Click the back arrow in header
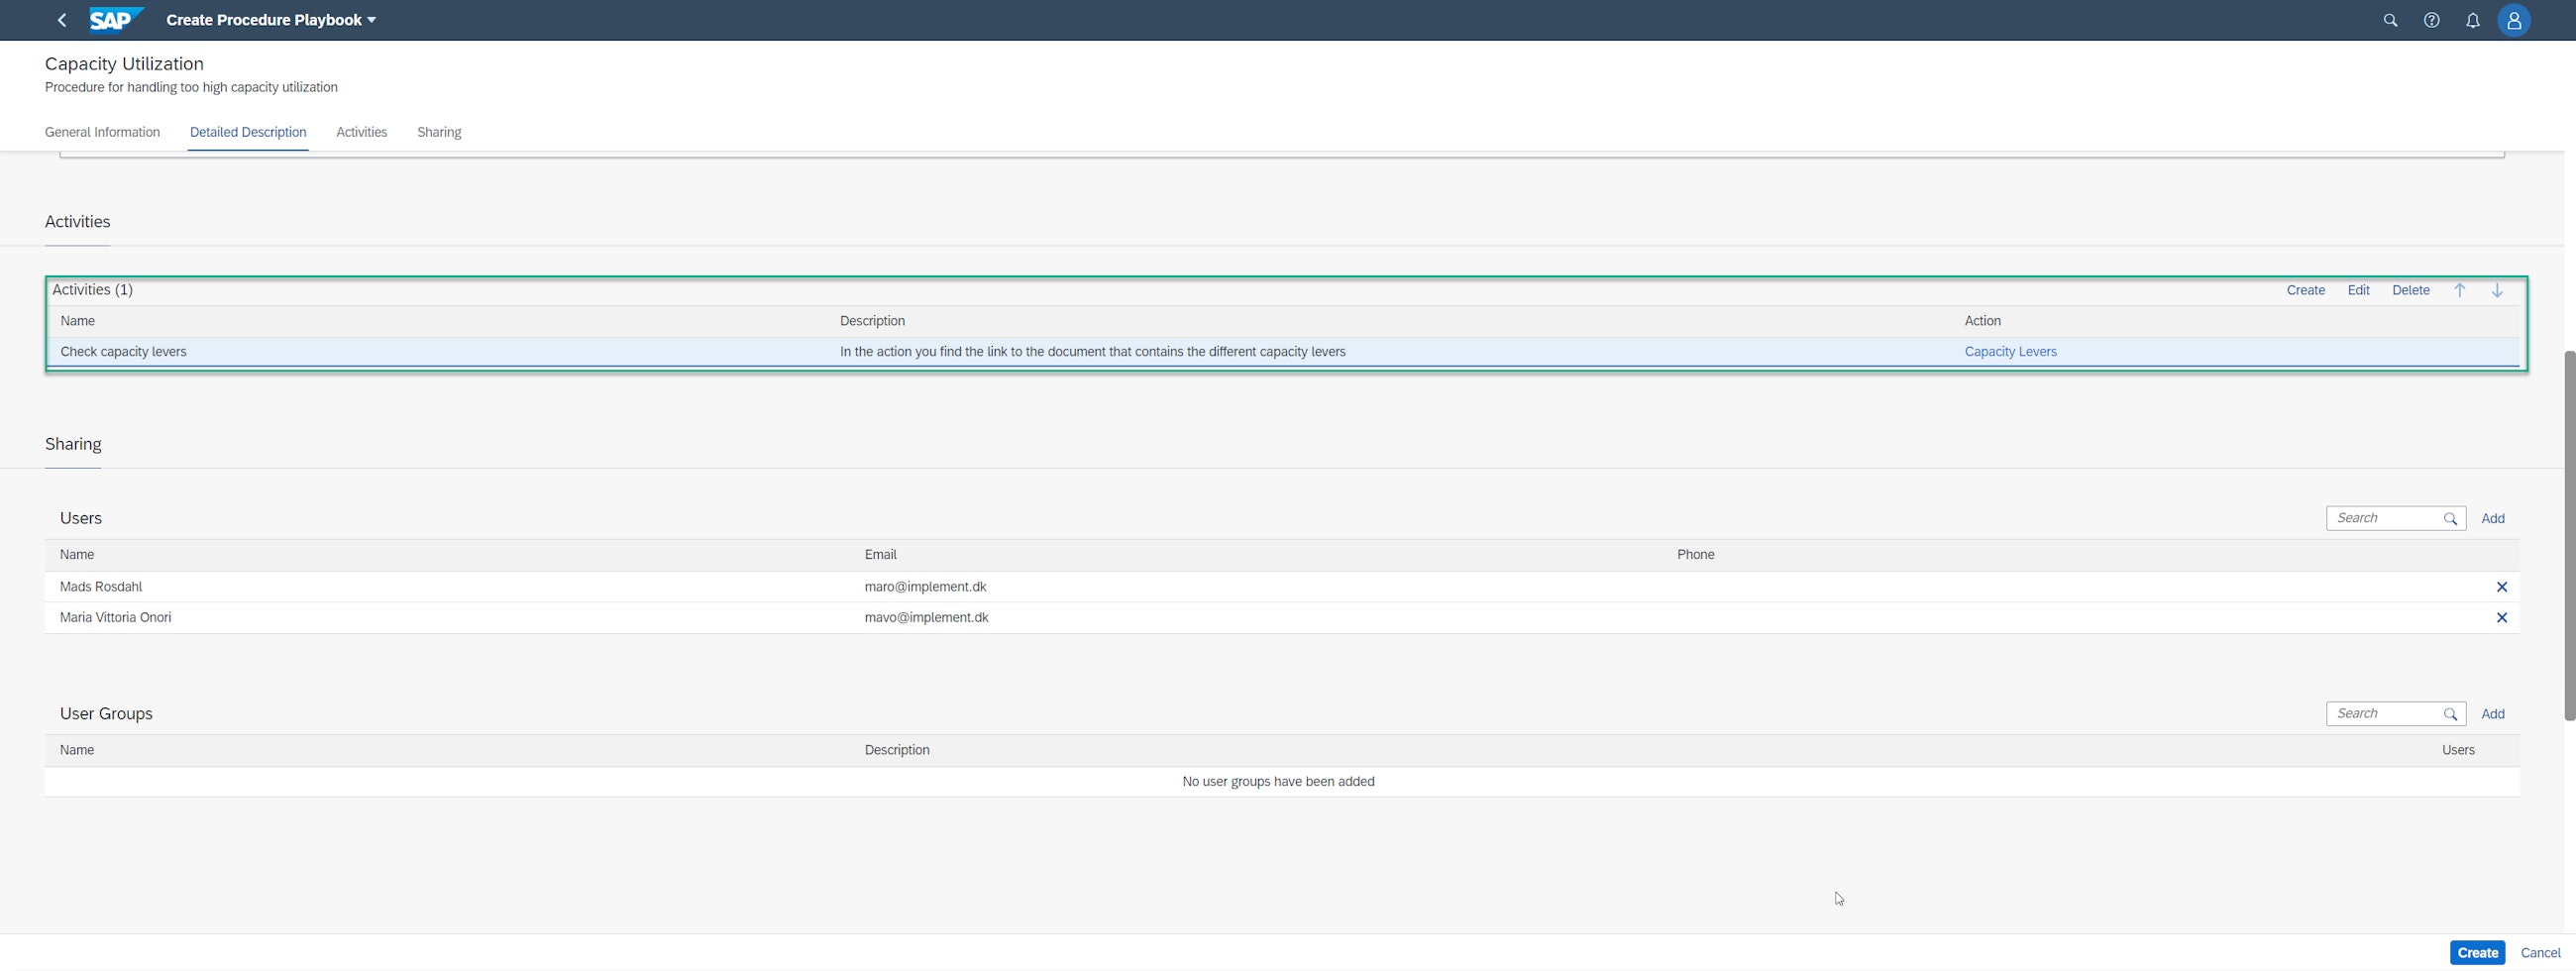 click(62, 20)
